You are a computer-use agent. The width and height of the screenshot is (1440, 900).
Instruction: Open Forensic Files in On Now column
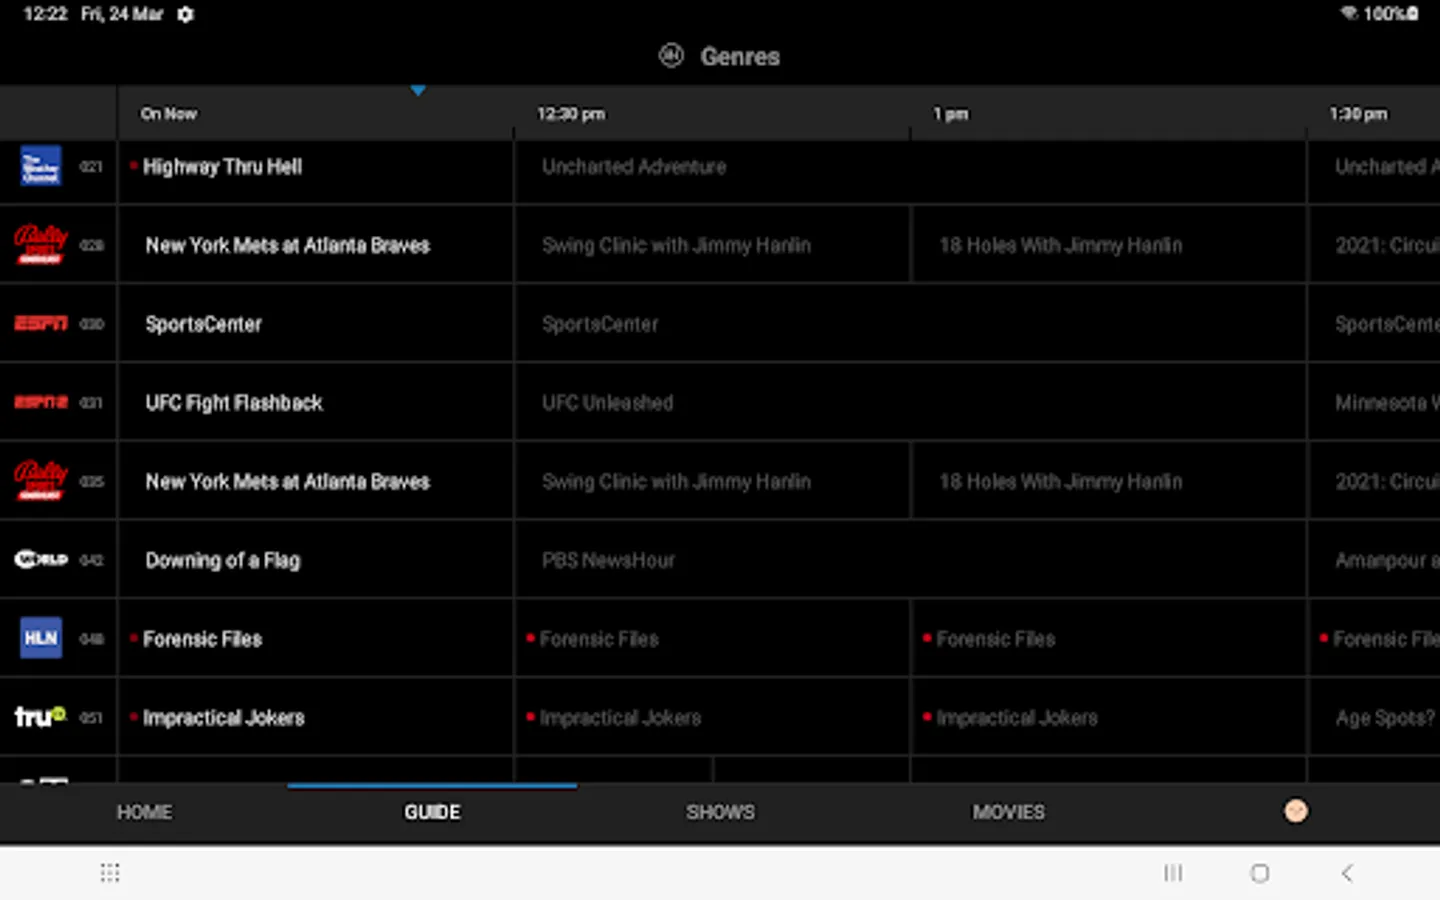coord(316,639)
